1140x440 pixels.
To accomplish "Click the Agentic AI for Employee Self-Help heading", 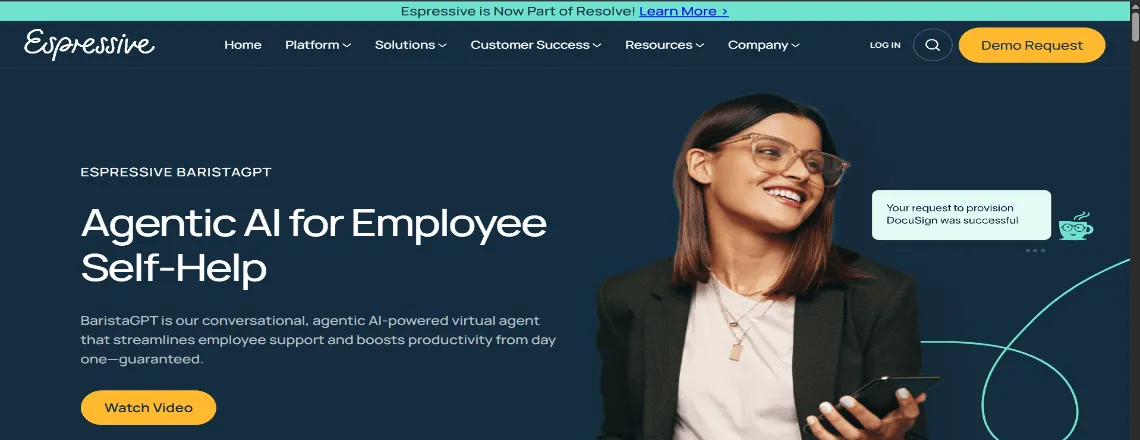I will (313, 246).
